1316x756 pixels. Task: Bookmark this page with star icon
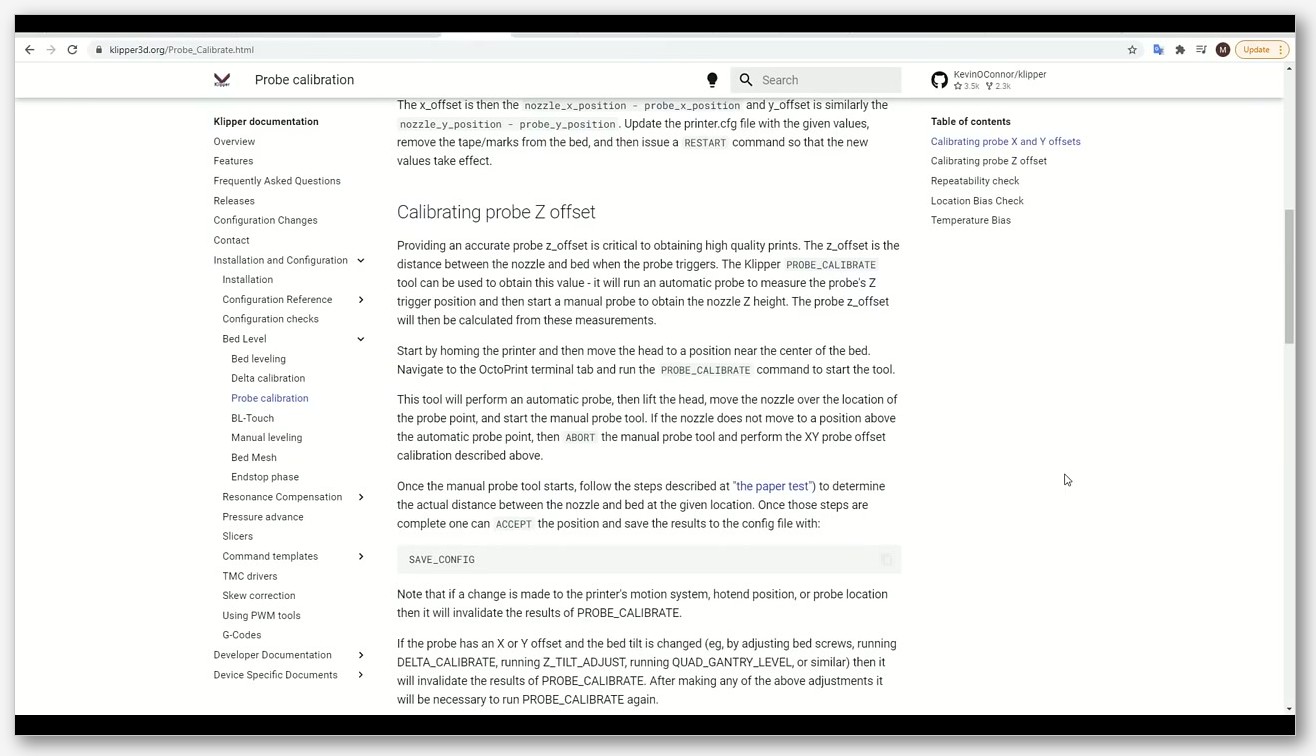[x=1132, y=49]
